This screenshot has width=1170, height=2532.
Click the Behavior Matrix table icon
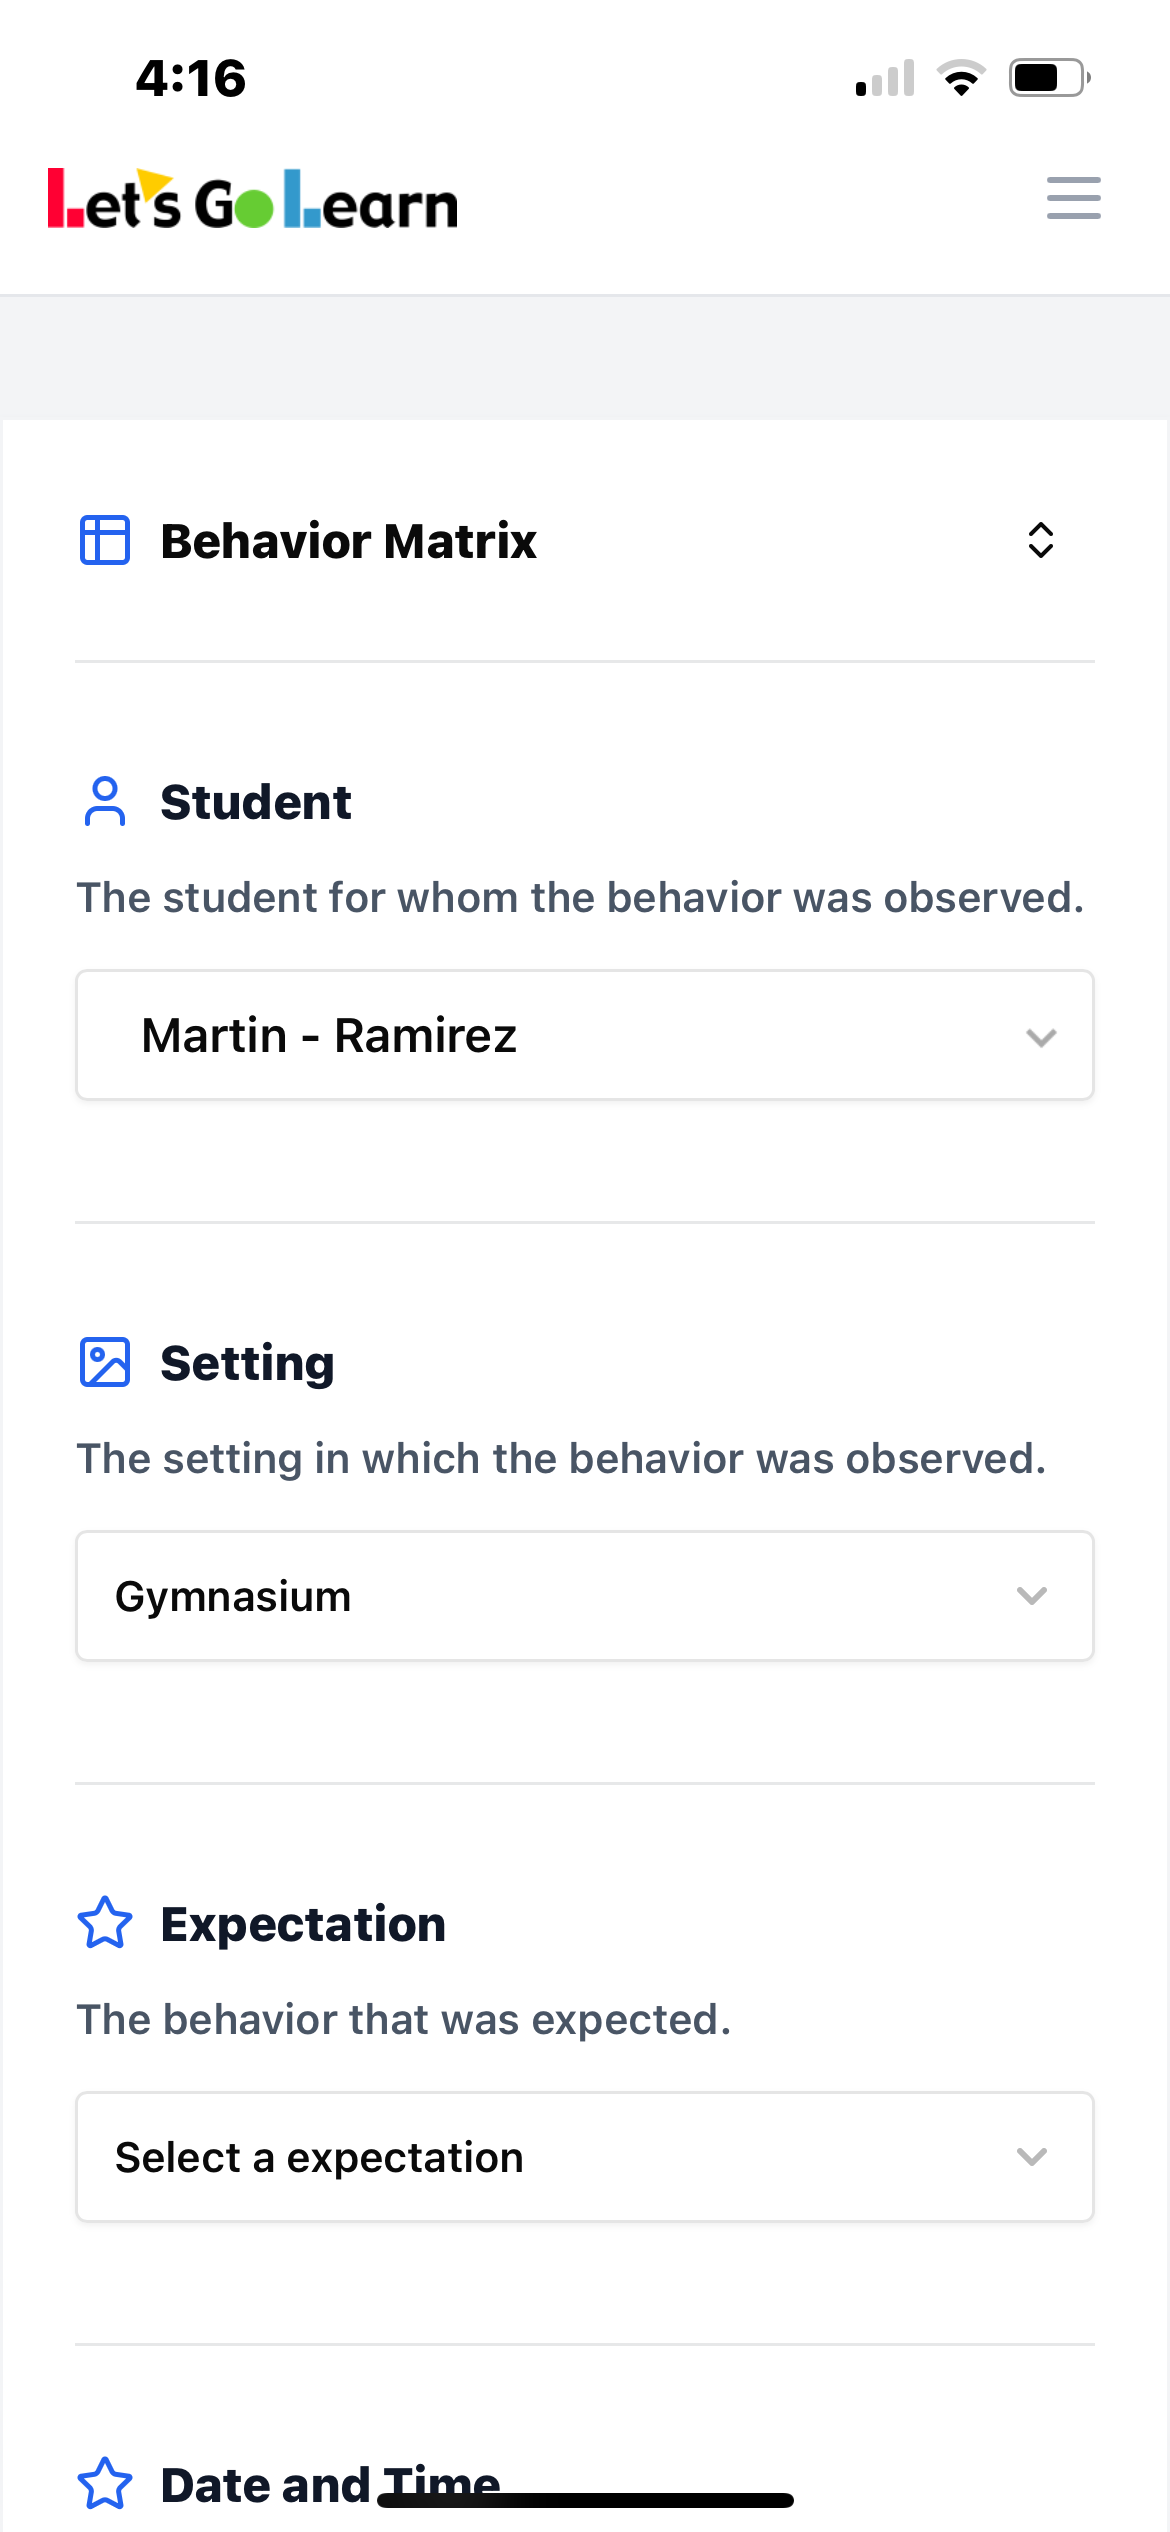[x=105, y=540]
